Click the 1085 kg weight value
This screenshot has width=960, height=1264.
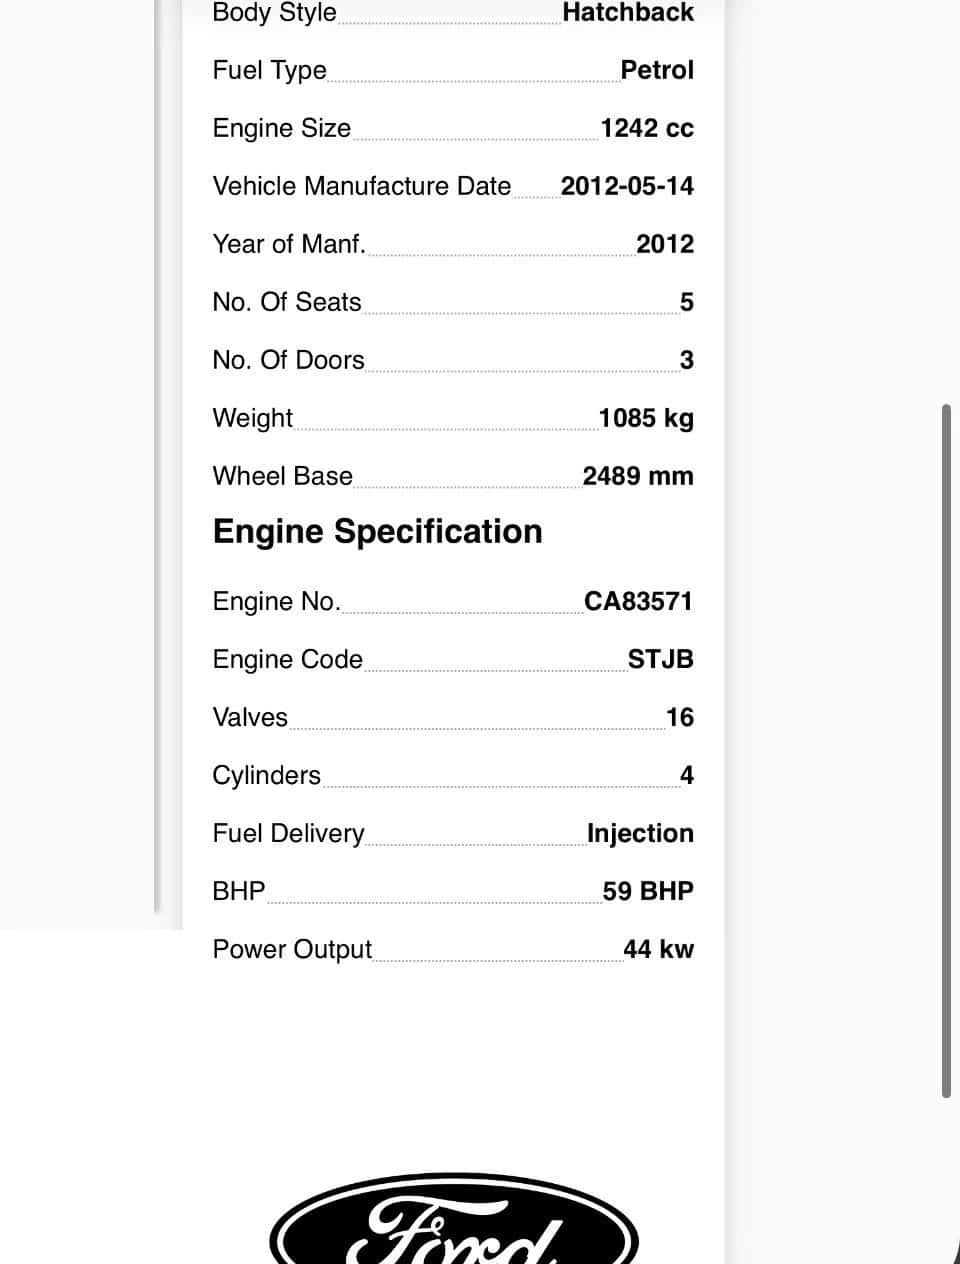click(x=646, y=418)
